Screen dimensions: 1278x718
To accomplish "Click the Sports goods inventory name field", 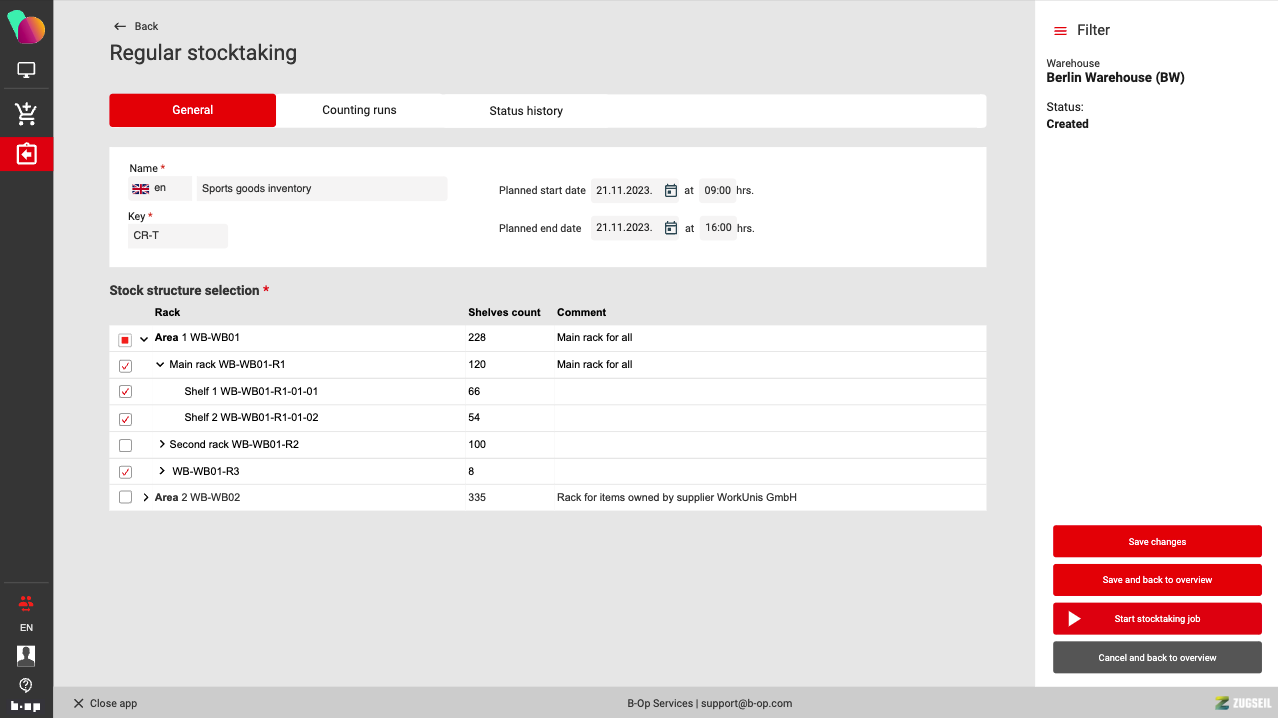I will click(x=321, y=188).
